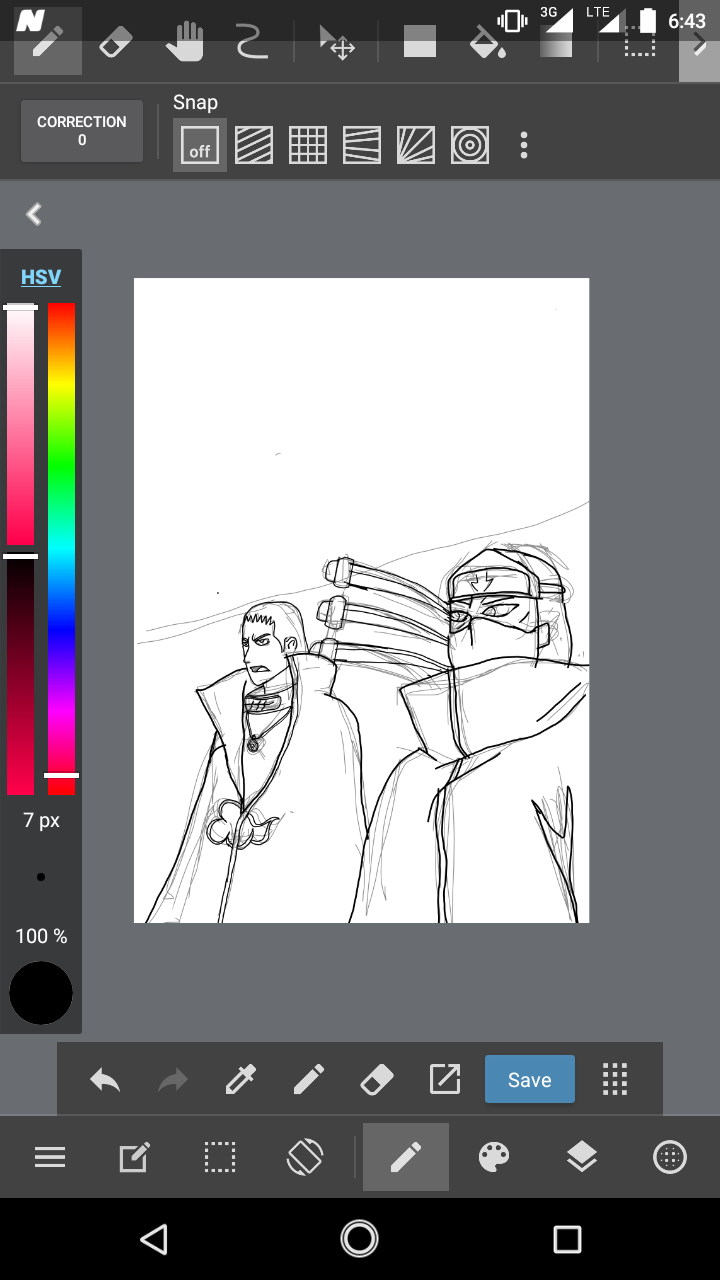
Task: Enable grid snap
Action: coord(308,146)
